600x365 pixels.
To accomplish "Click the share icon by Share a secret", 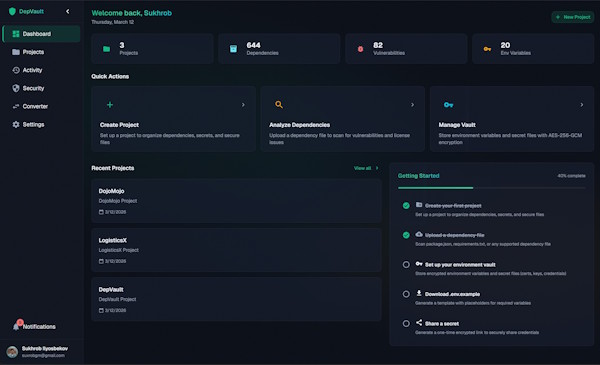I will click(419, 323).
